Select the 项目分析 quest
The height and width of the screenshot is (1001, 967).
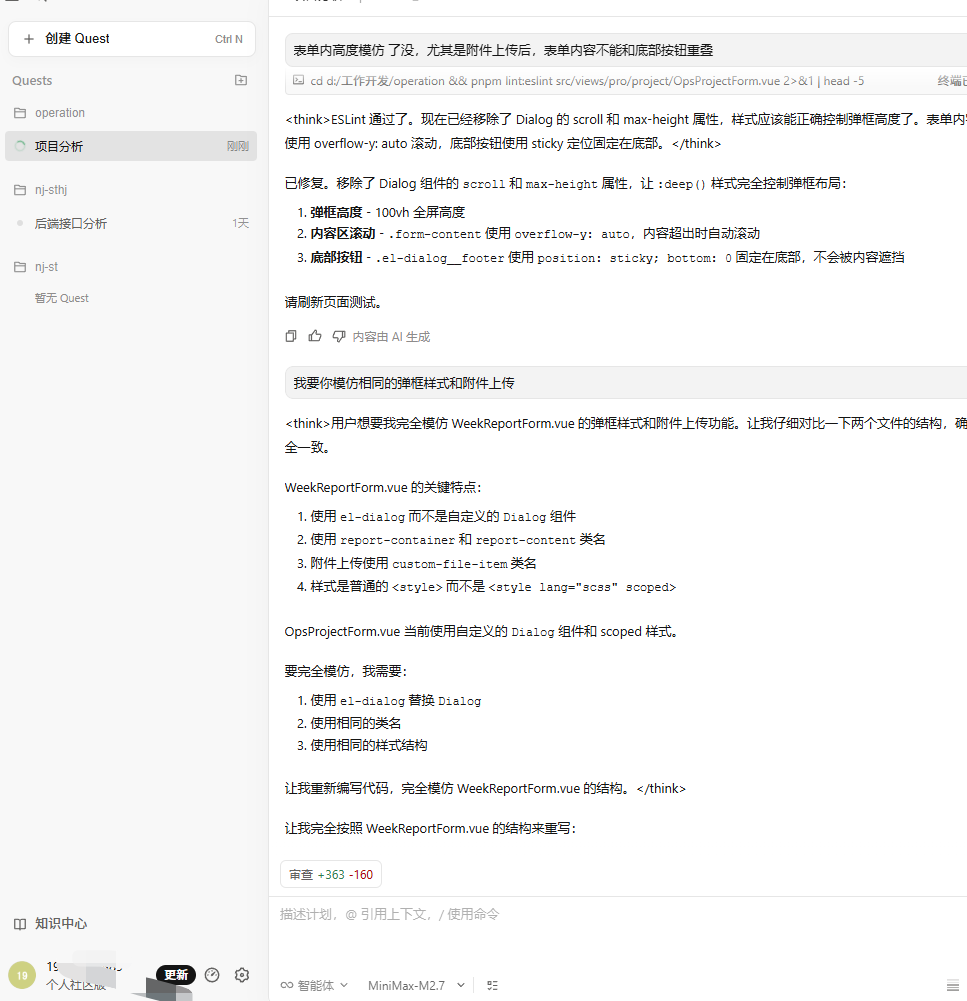click(131, 146)
